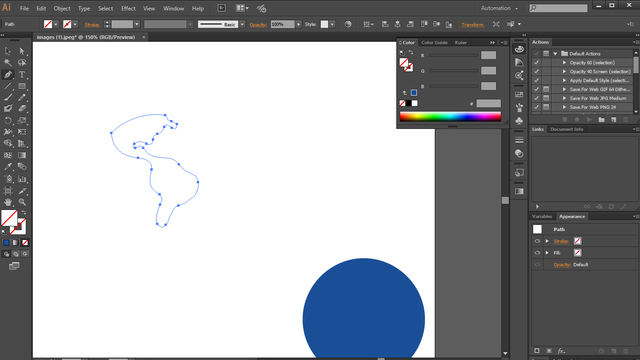Expand Fill row in Appearance panel
This screenshot has width=640, height=360.
click(x=547, y=253)
